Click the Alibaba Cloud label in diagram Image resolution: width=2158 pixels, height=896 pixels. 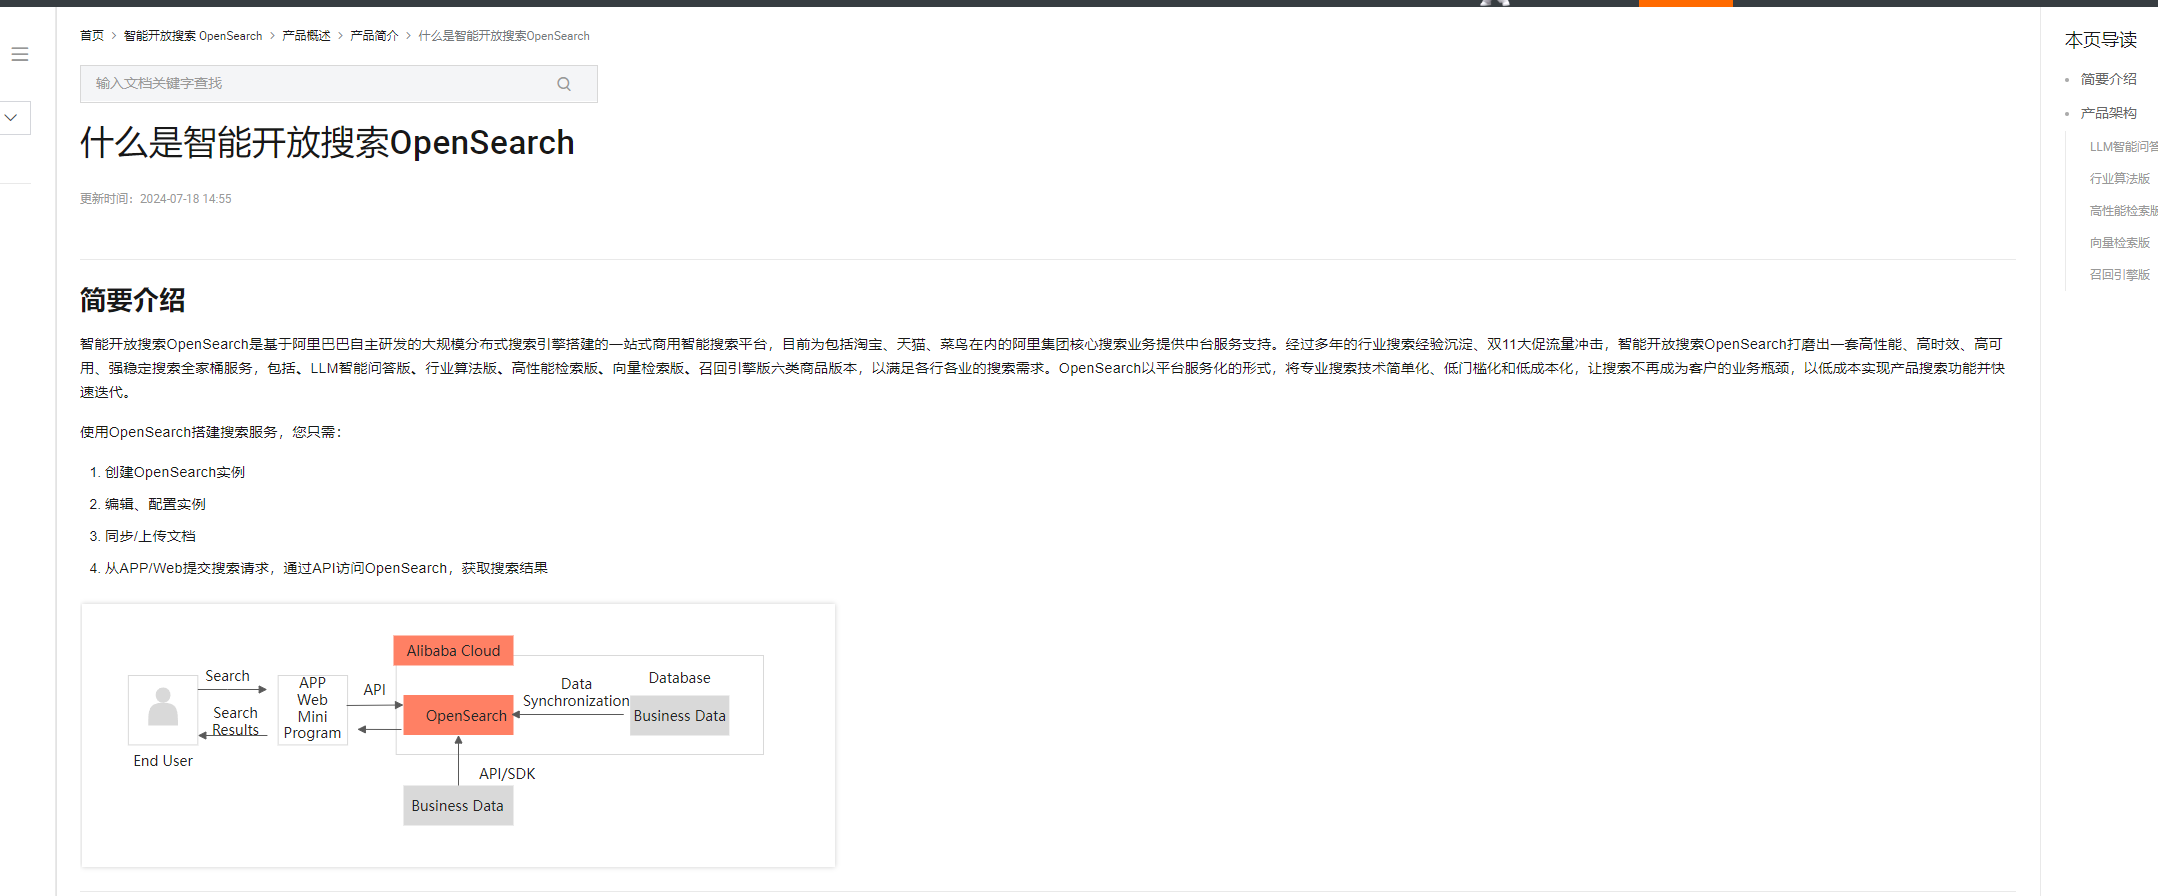[453, 651]
